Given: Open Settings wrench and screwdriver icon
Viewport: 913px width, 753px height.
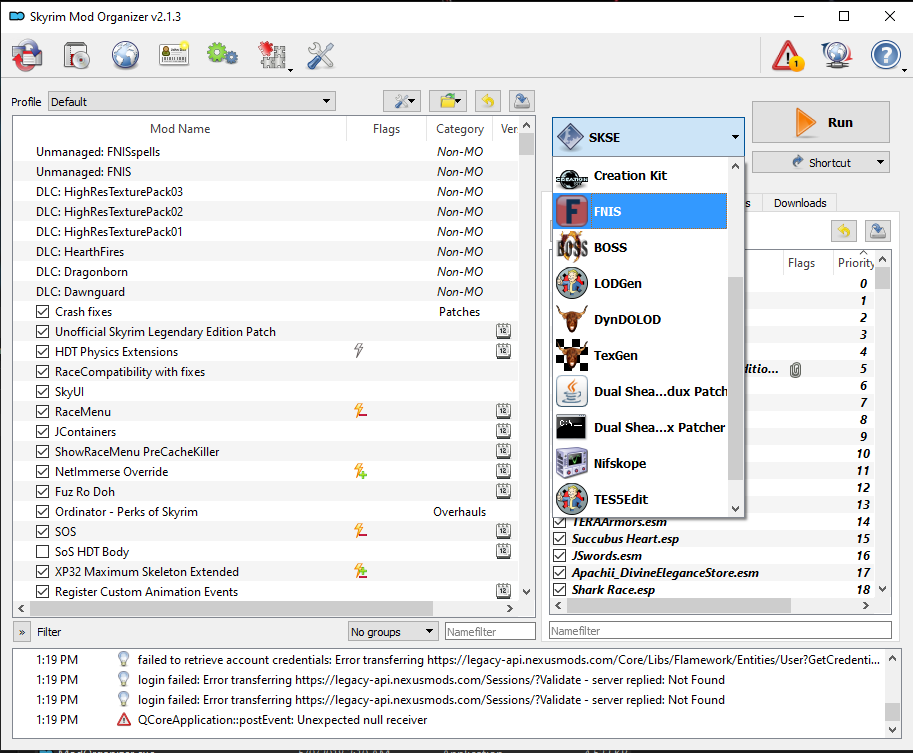Looking at the screenshot, I should [320, 56].
